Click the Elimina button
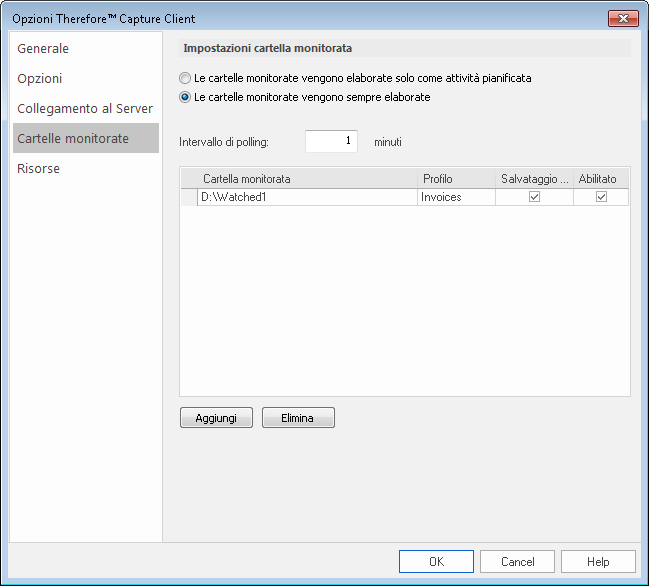Image resolution: width=649 pixels, height=586 pixels. pyautogui.click(x=298, y=418)
